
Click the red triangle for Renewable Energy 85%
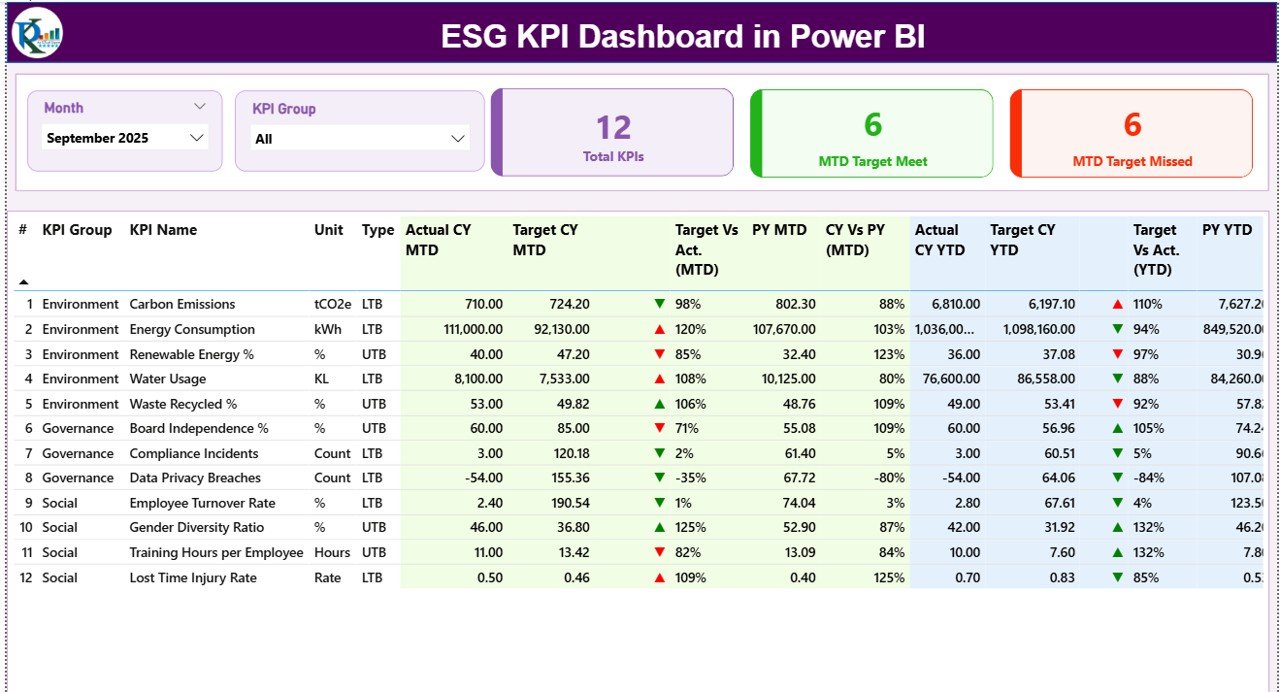pyautogui.click(x=657, y=353)
